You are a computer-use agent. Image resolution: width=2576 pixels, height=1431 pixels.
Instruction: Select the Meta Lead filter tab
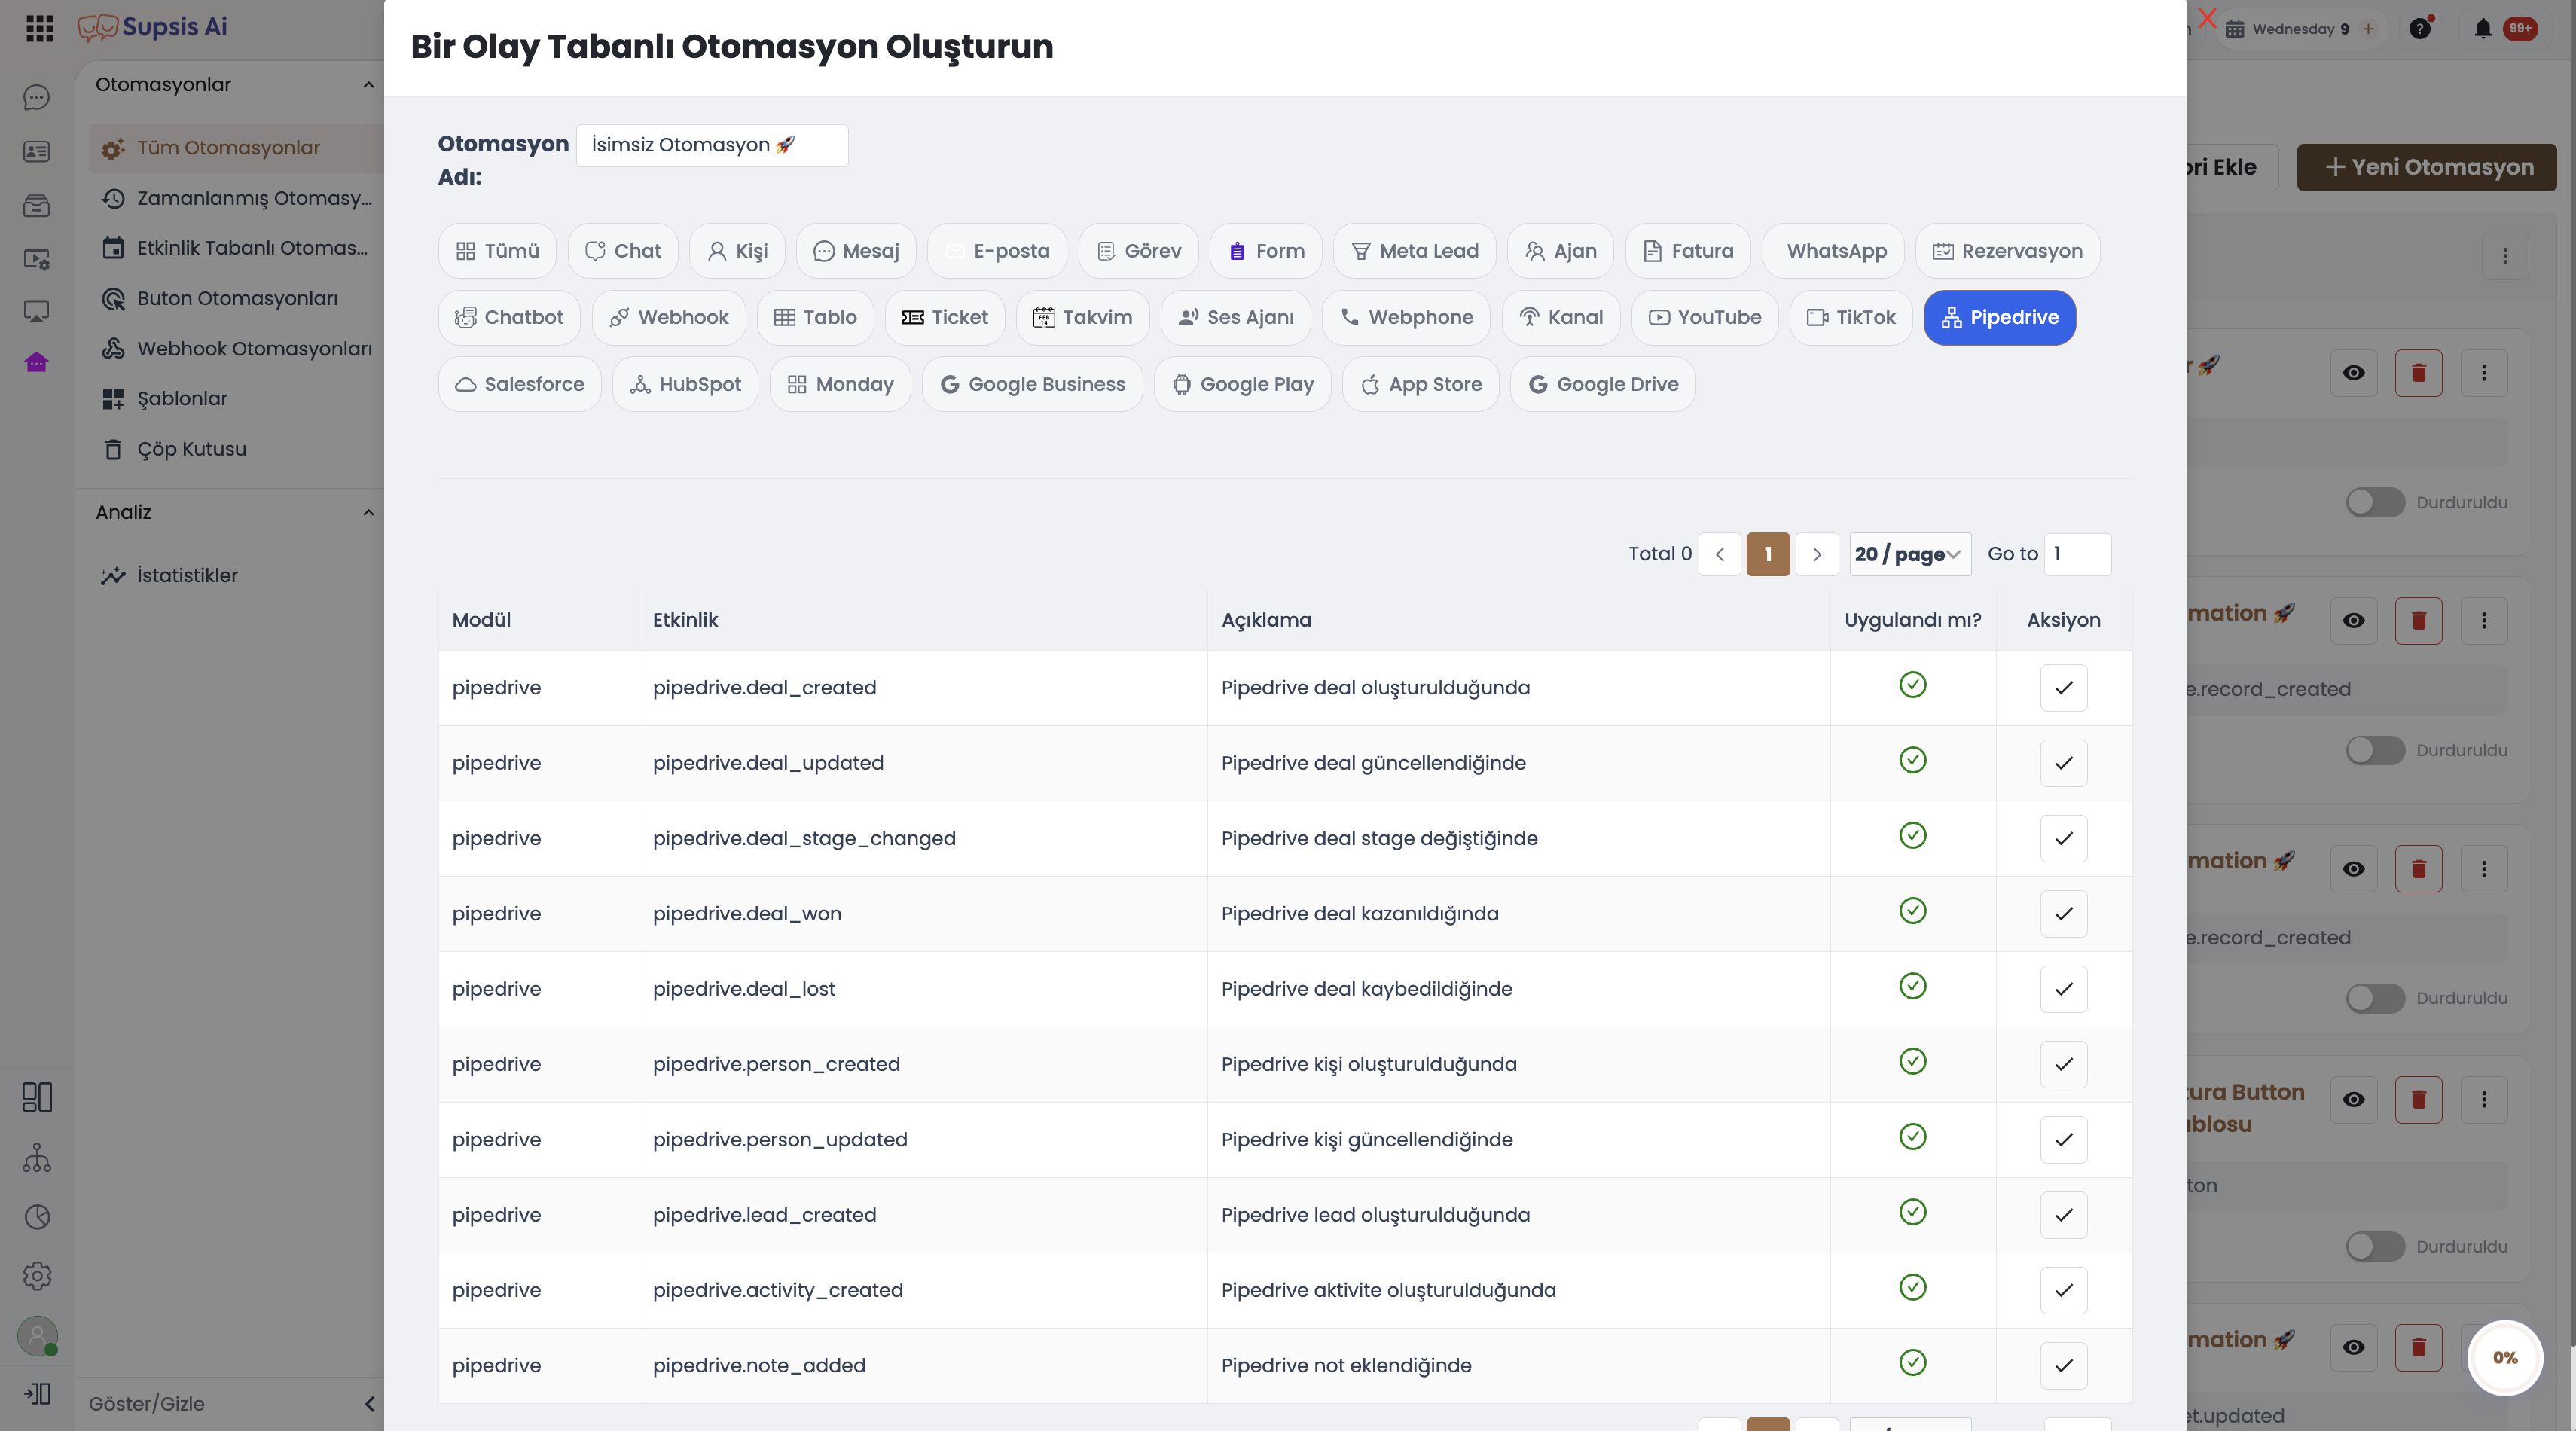click(1415, 251)
